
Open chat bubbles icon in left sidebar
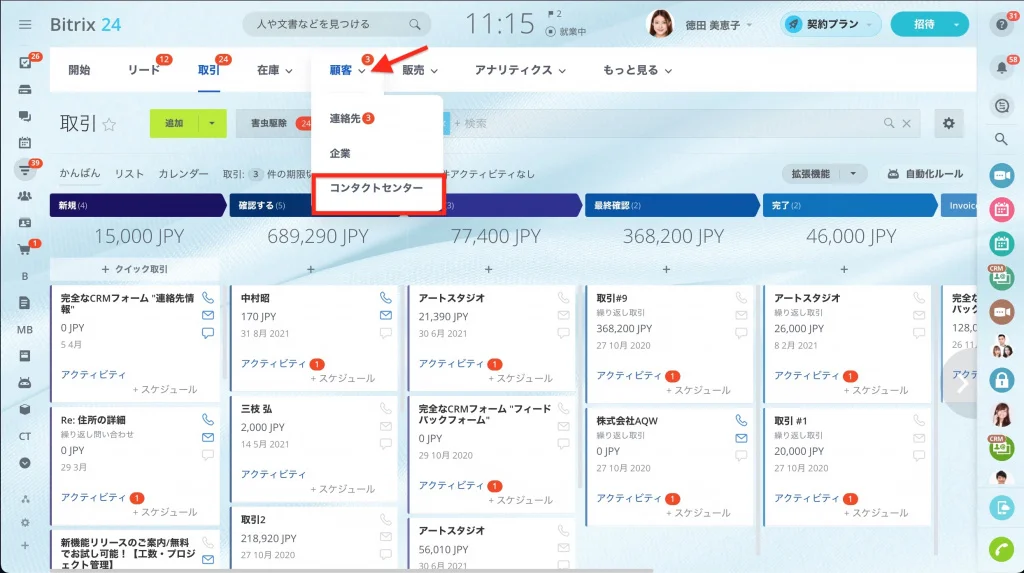click(x=25, y=116)
